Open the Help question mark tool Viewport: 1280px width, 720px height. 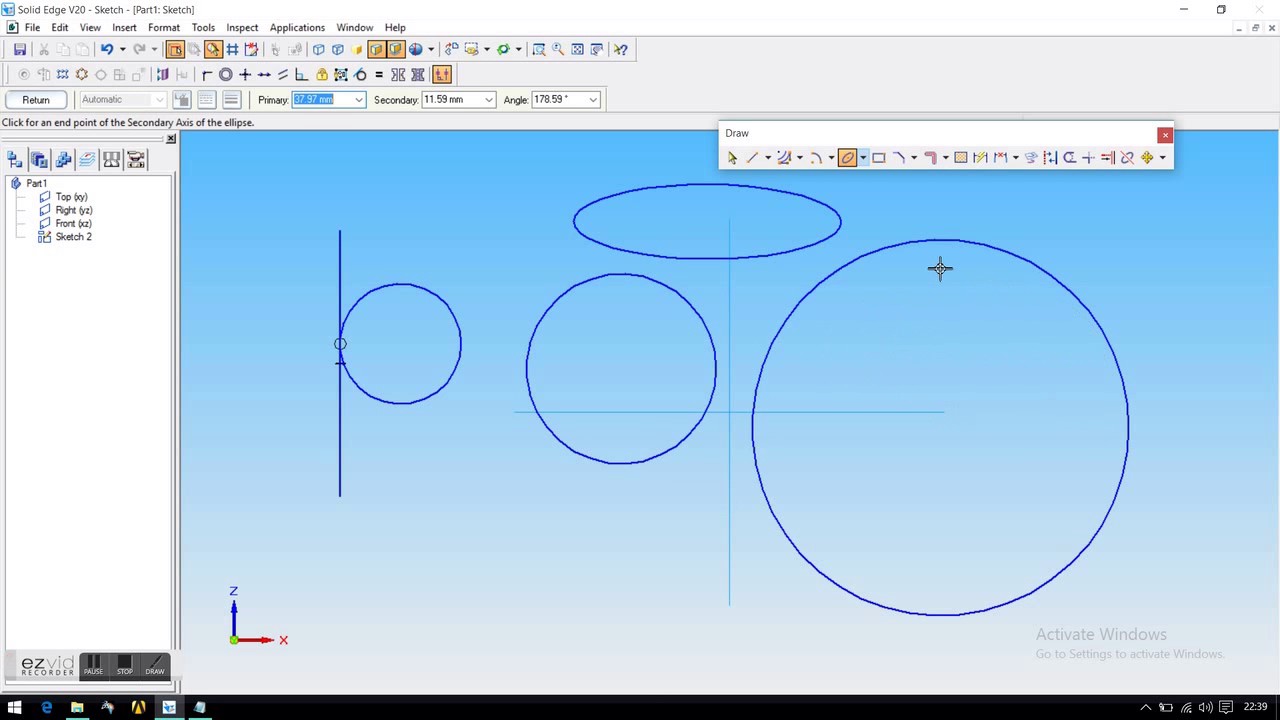pyautogui.click(x=621, y=49)
